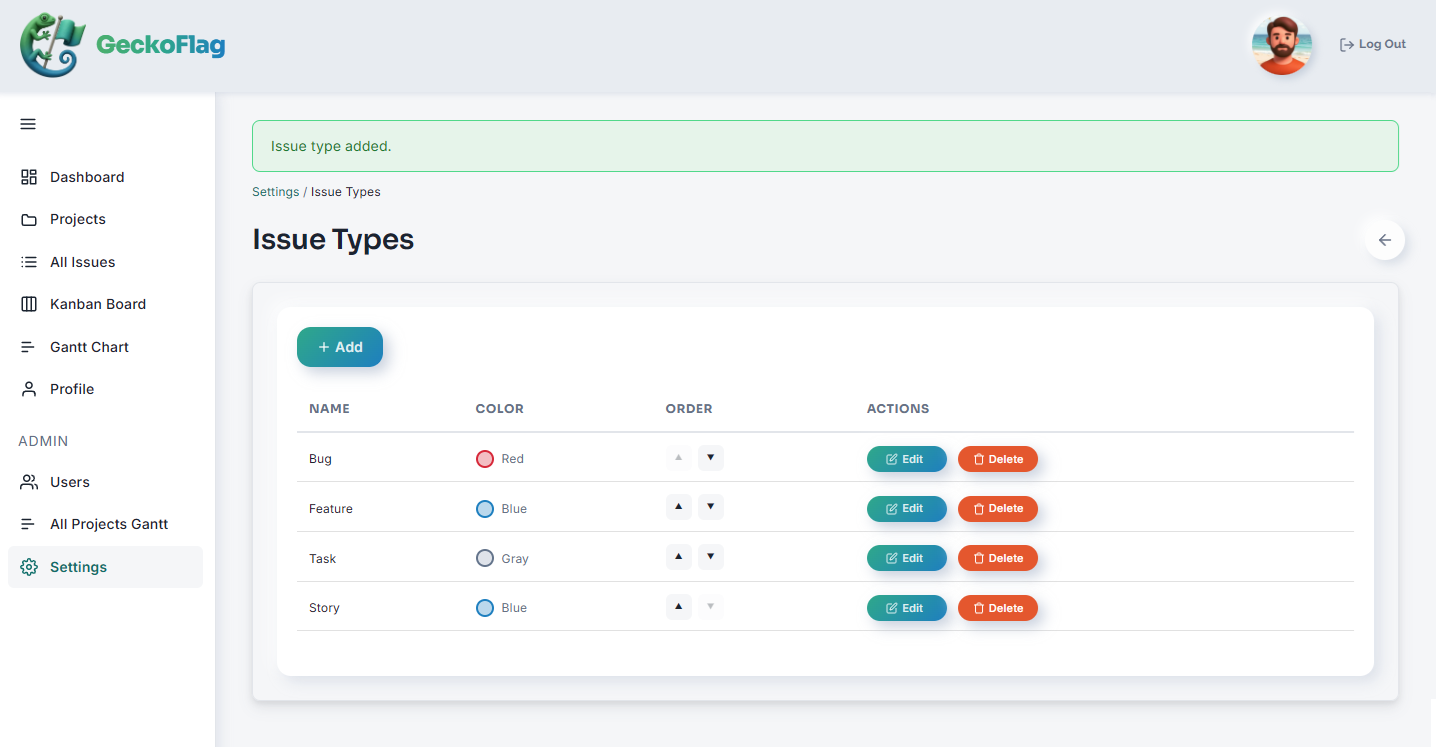Click the red color swatch for Bug
Screen dimensions: 1436x747
click(485, 459)
